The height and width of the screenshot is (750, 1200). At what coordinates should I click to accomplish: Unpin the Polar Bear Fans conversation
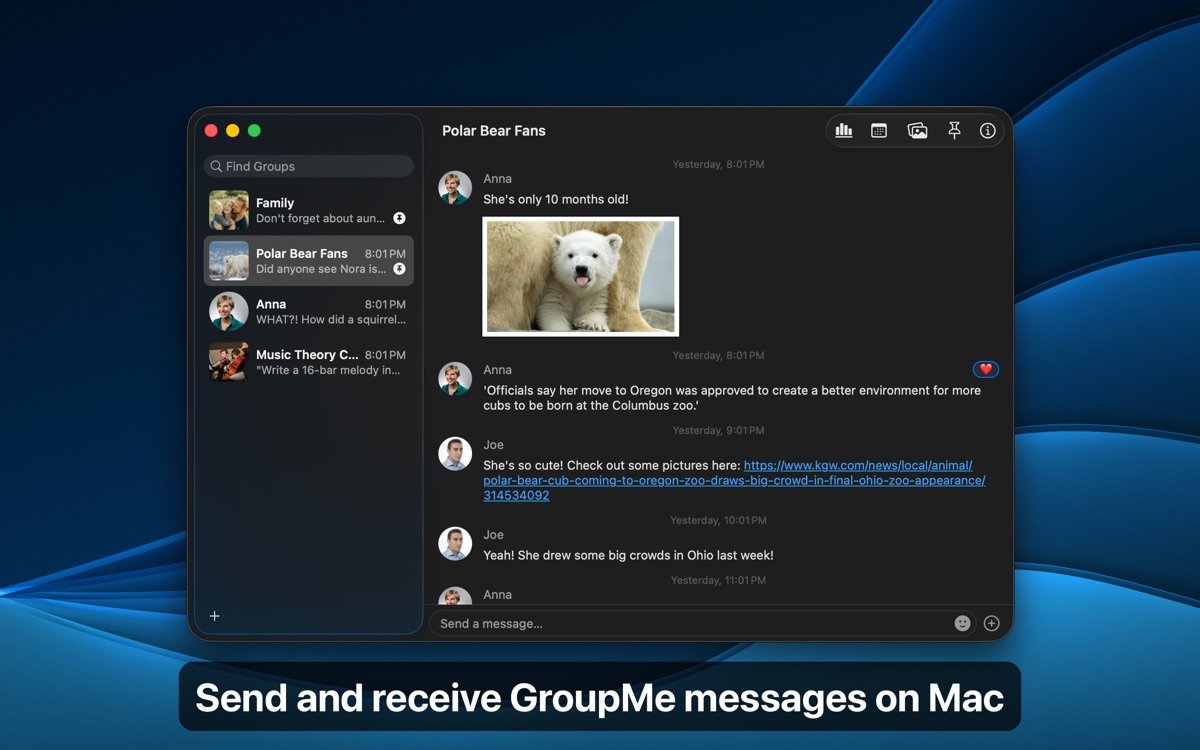tap(399, 269)
